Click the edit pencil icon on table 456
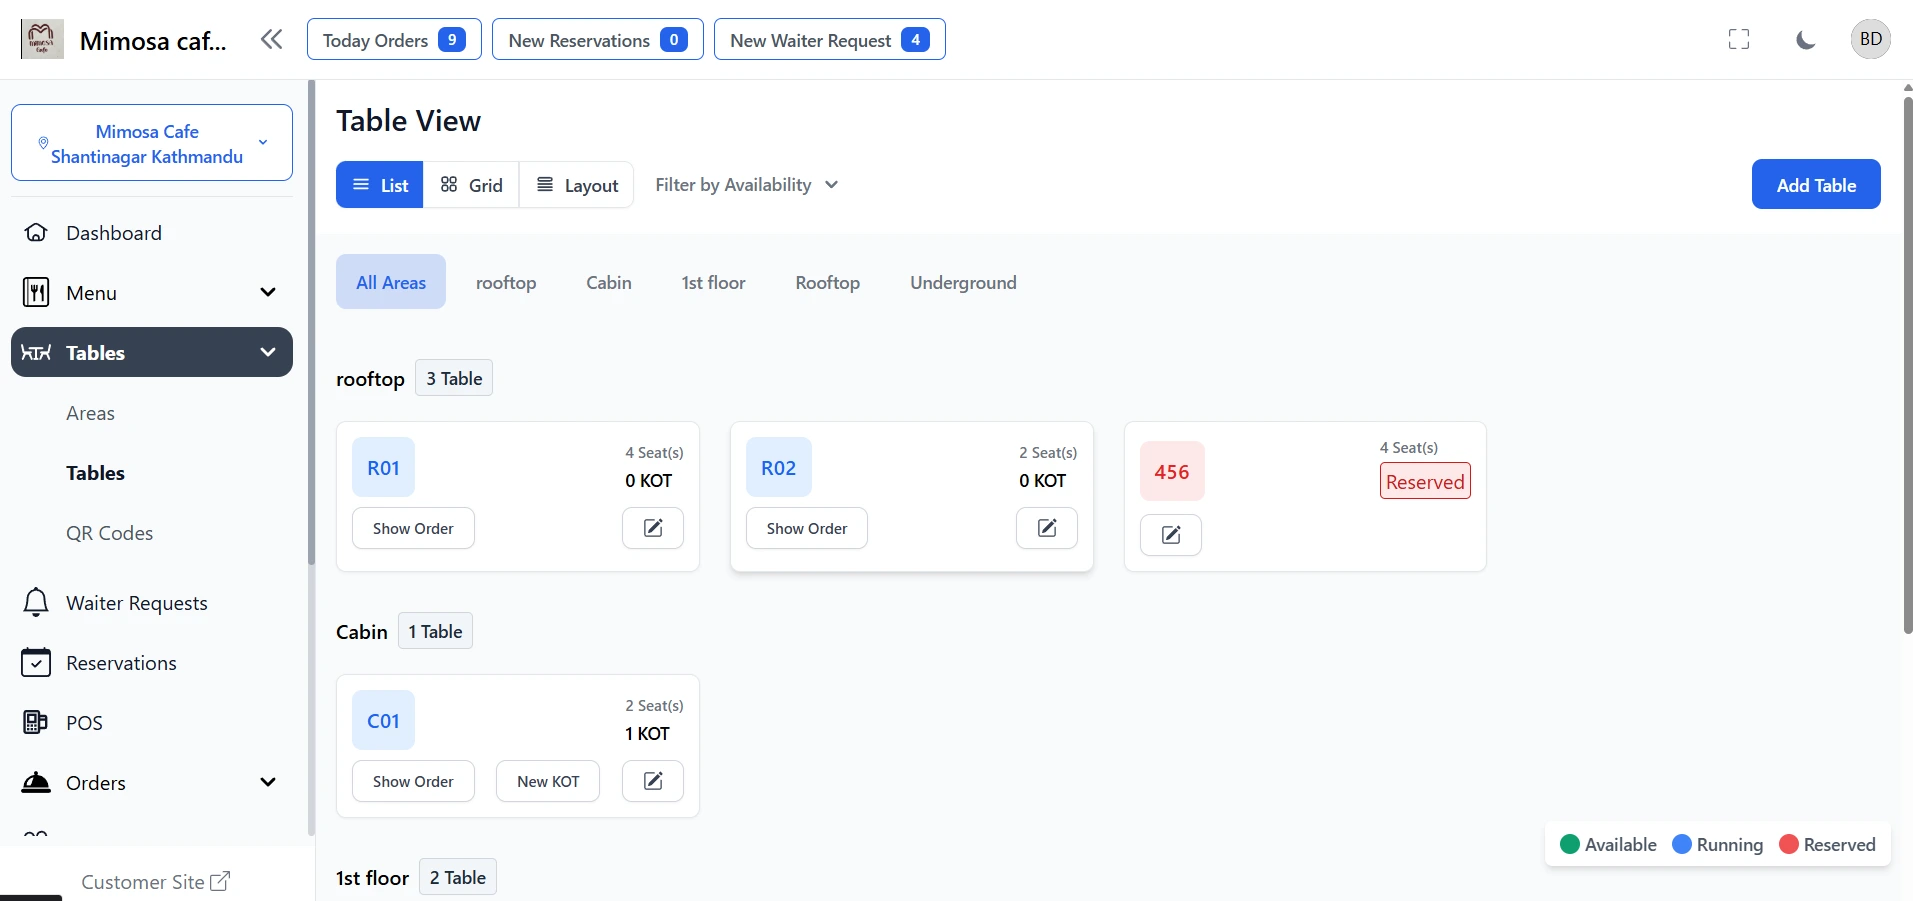Screen dimensions: 1913x901 tap(1170, 535)
